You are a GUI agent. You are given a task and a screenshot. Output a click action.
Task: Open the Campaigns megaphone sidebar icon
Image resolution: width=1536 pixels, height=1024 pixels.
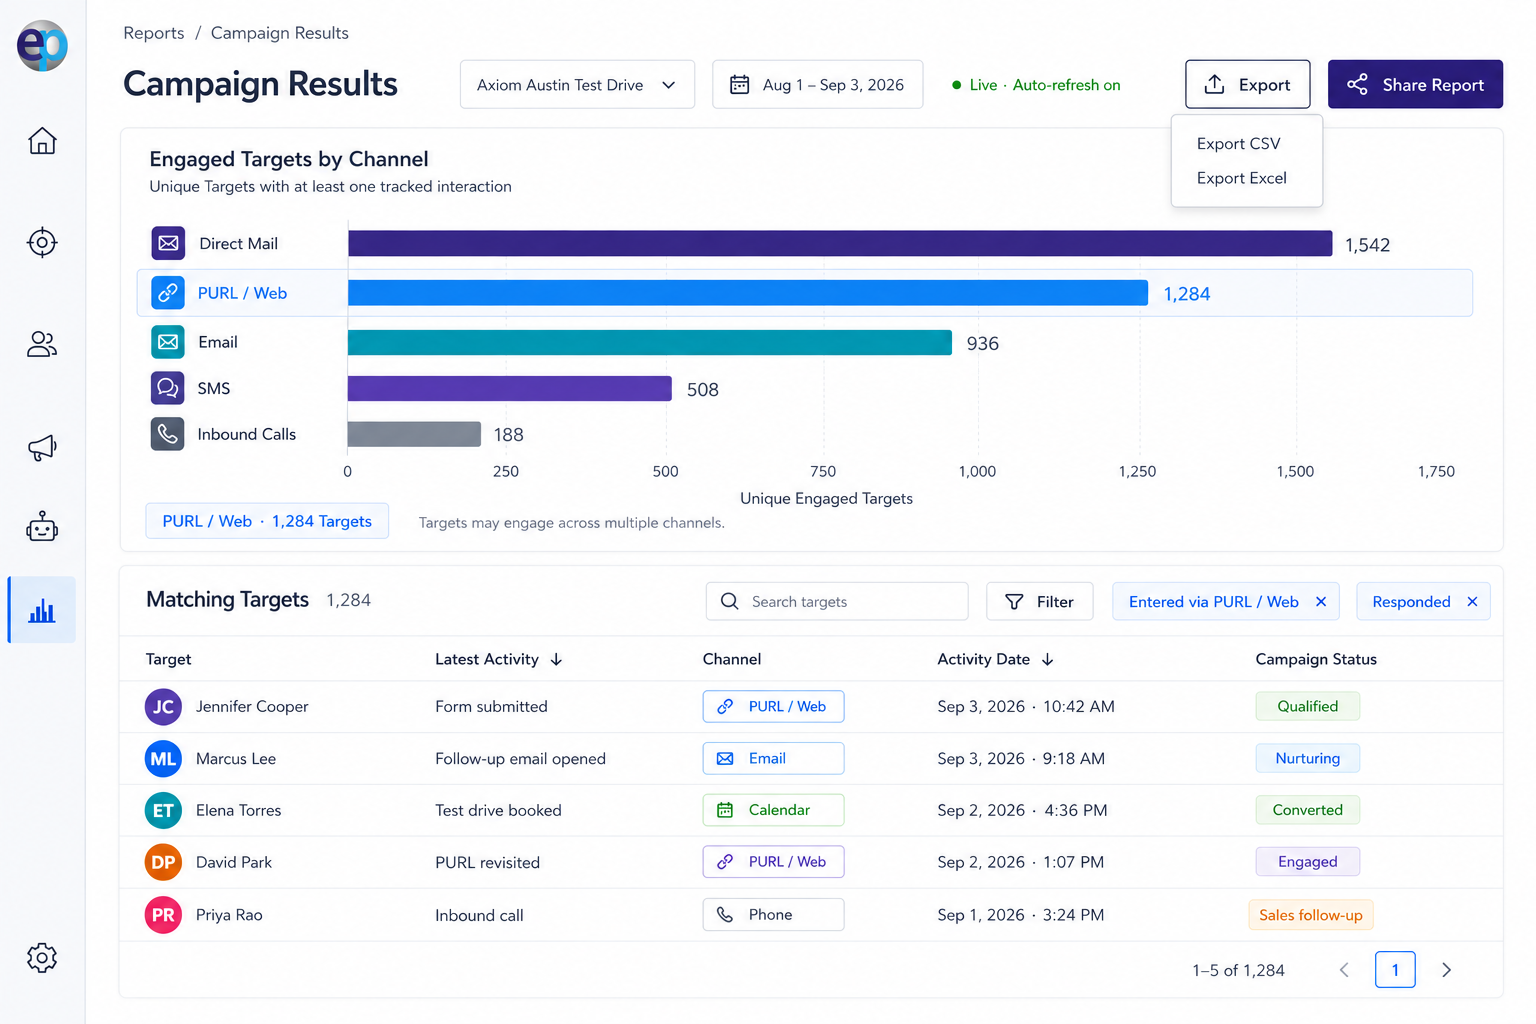click(x=42, y=447)
